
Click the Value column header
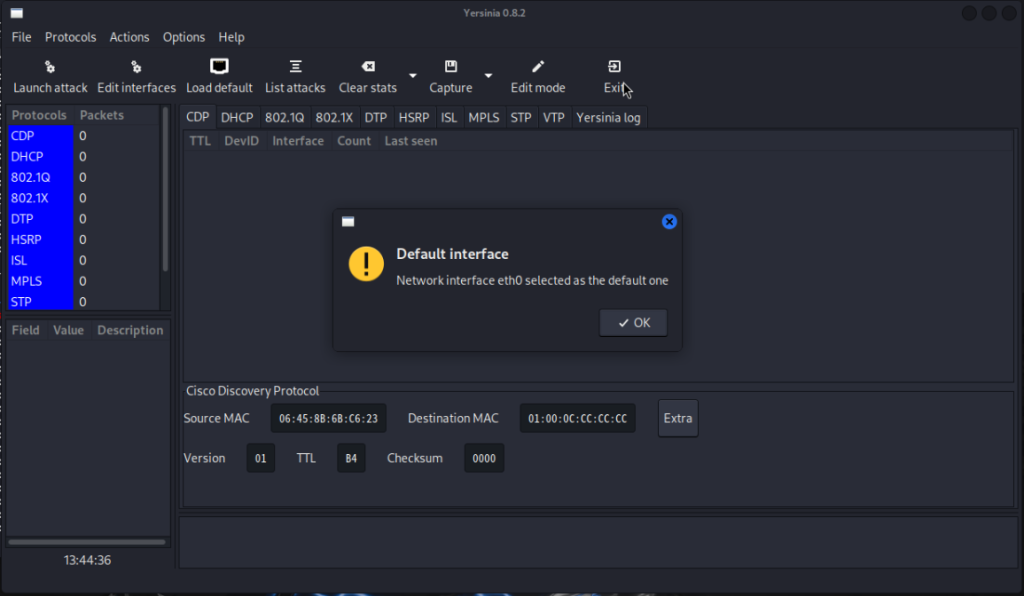68,330
